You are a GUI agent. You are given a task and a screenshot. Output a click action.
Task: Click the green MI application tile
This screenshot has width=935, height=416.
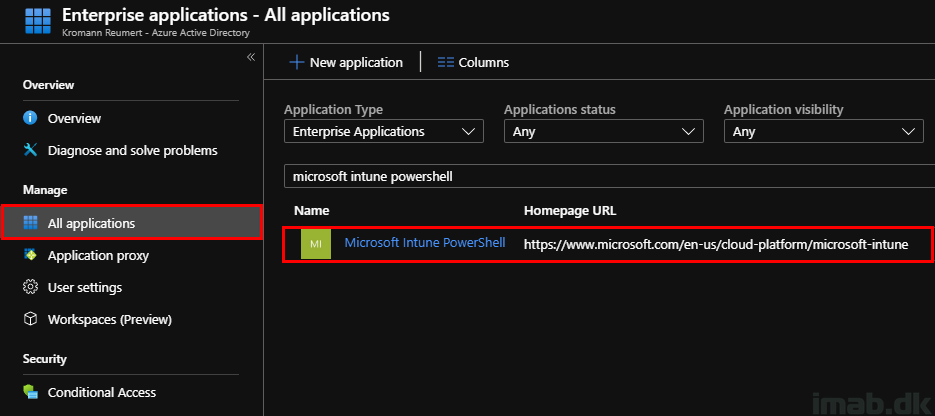point(315,244)
